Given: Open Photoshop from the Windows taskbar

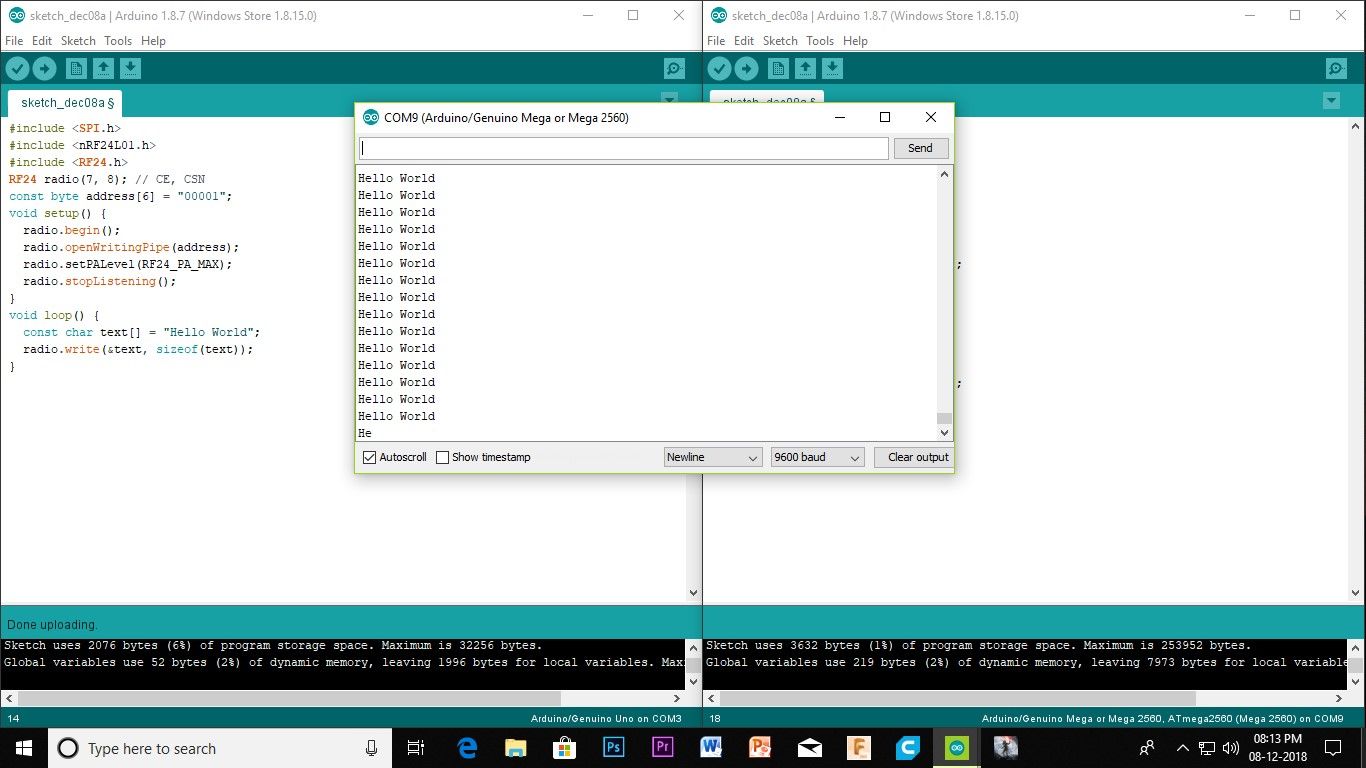Looking at the screenshot, I should (x=614, y=747).
